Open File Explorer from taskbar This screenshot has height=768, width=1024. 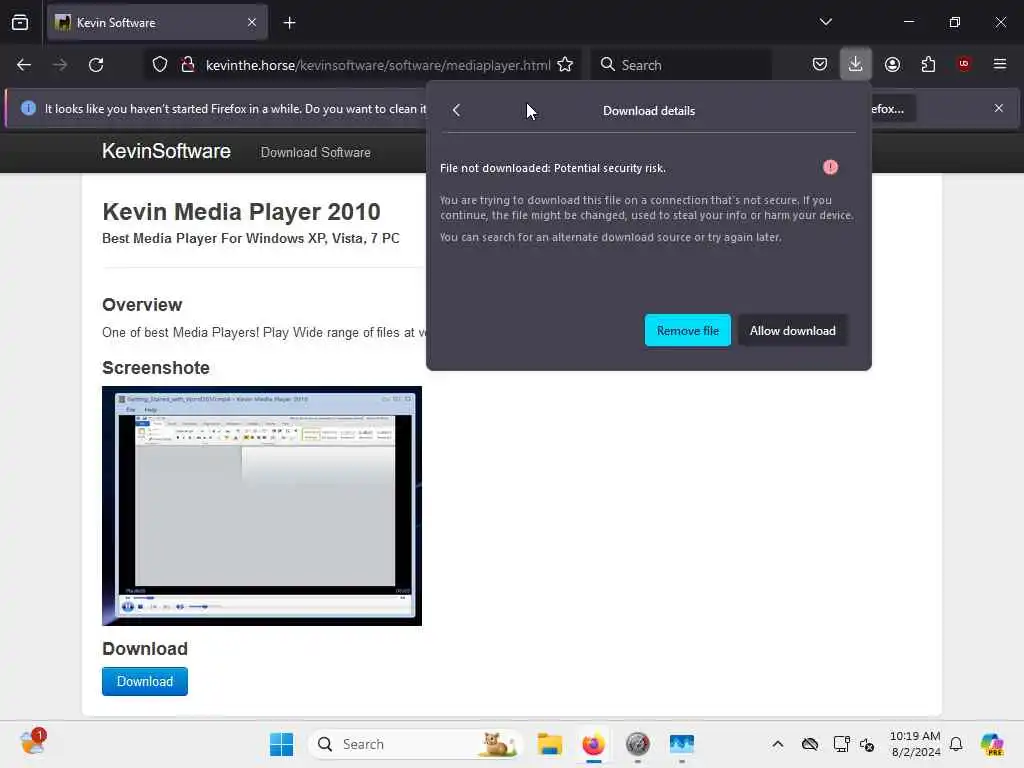550,744
